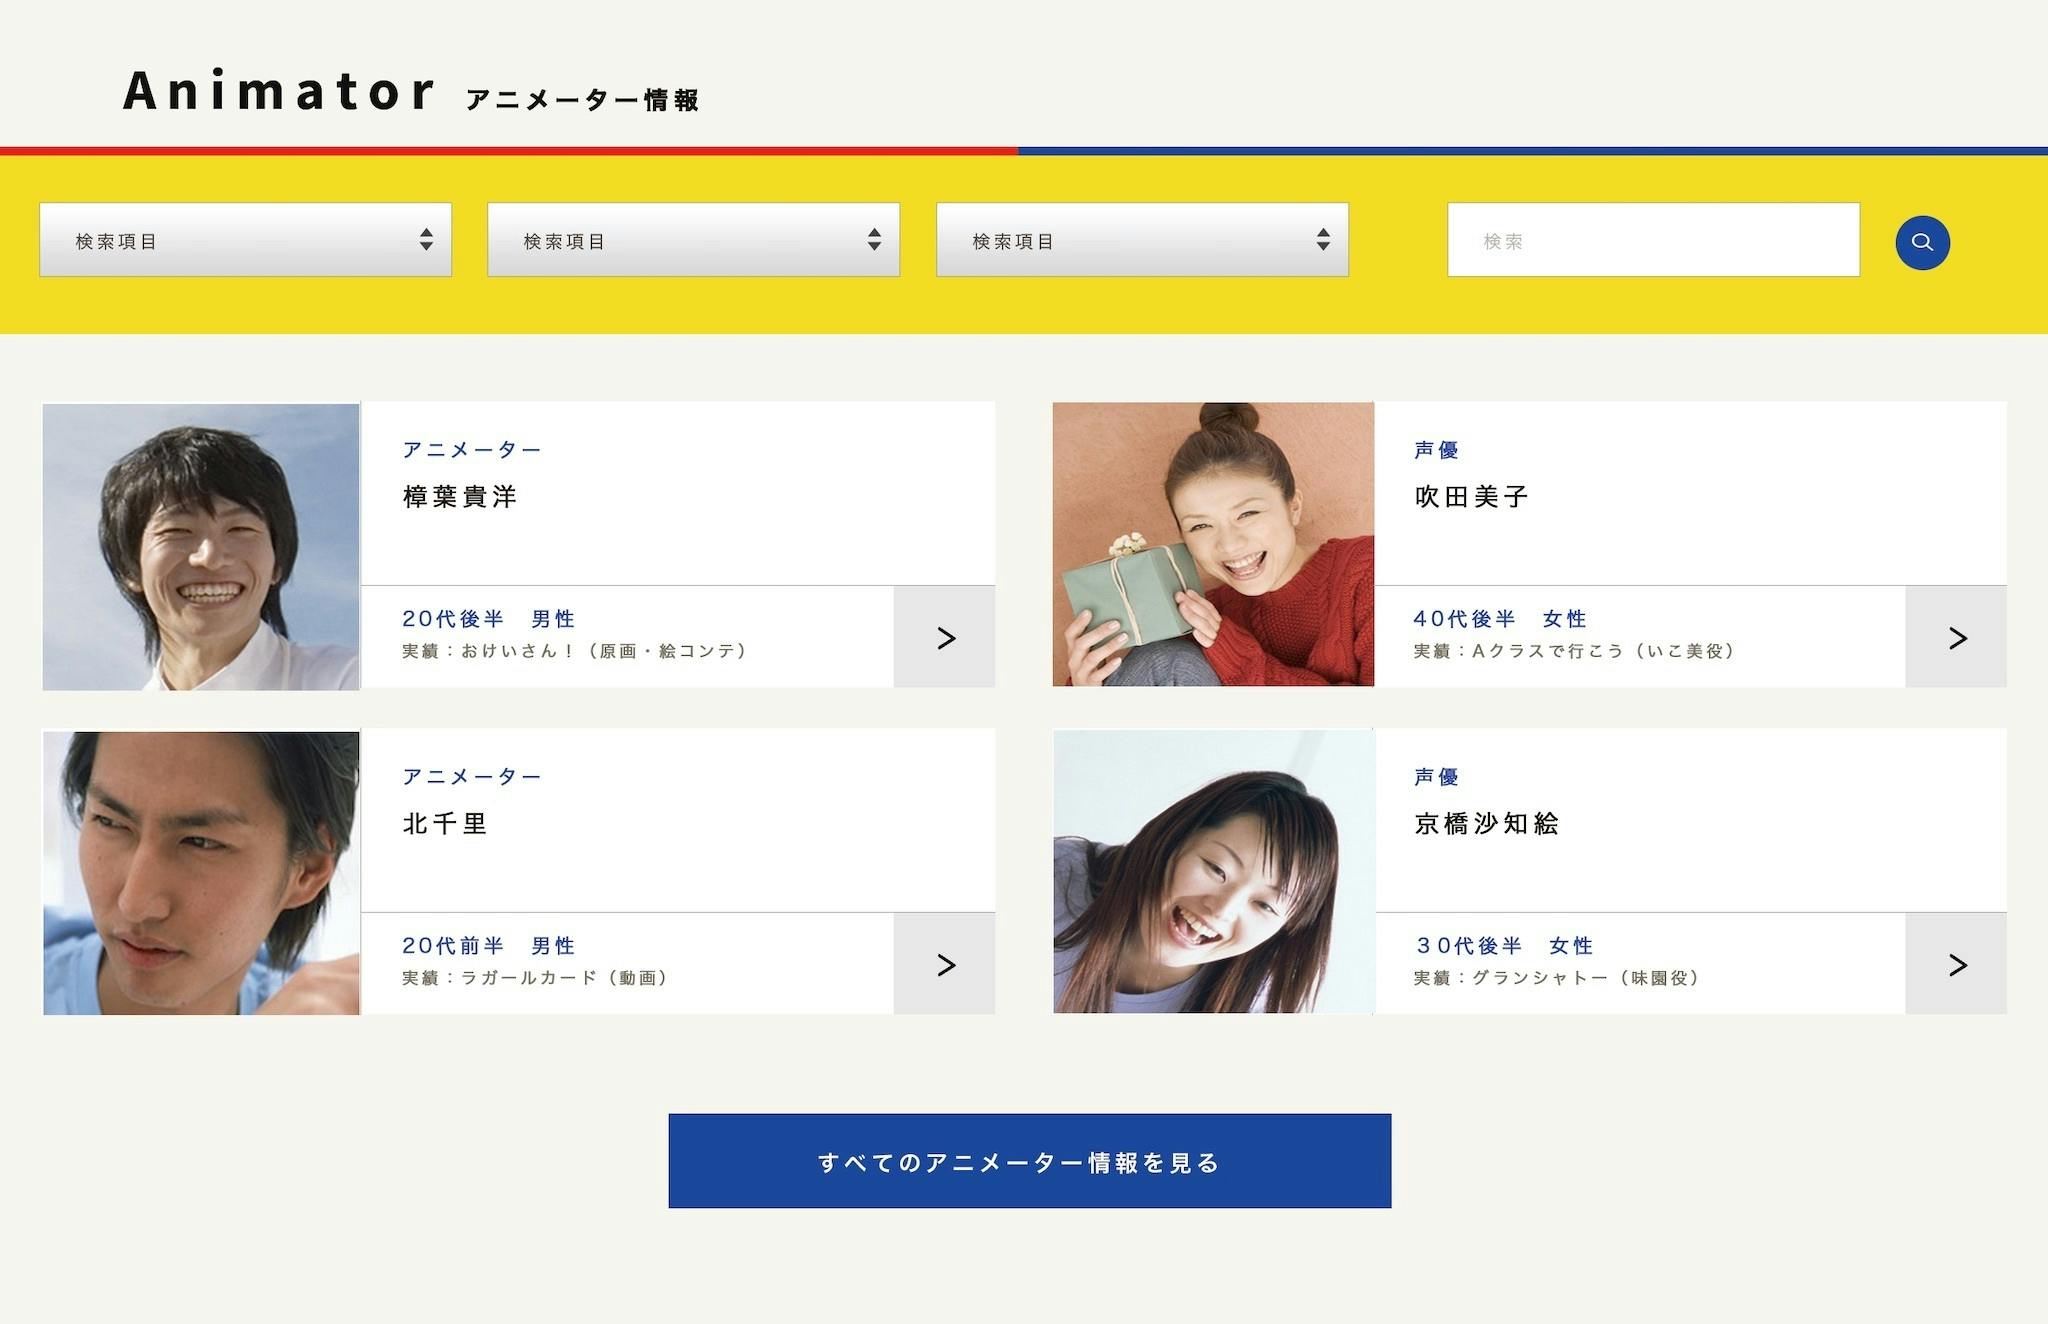Click the arrow icon on 北千里's card
Viewport: 2048px width, 1324px height.
tap(943, 964)
